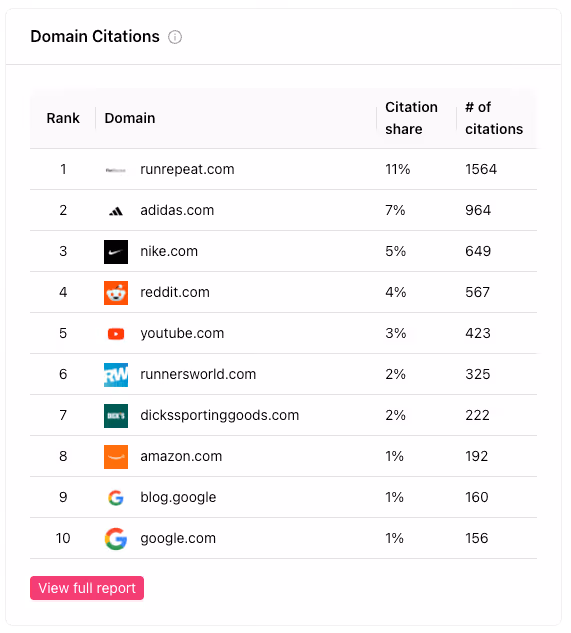Click the google.com Google icon

coord(116,539)
